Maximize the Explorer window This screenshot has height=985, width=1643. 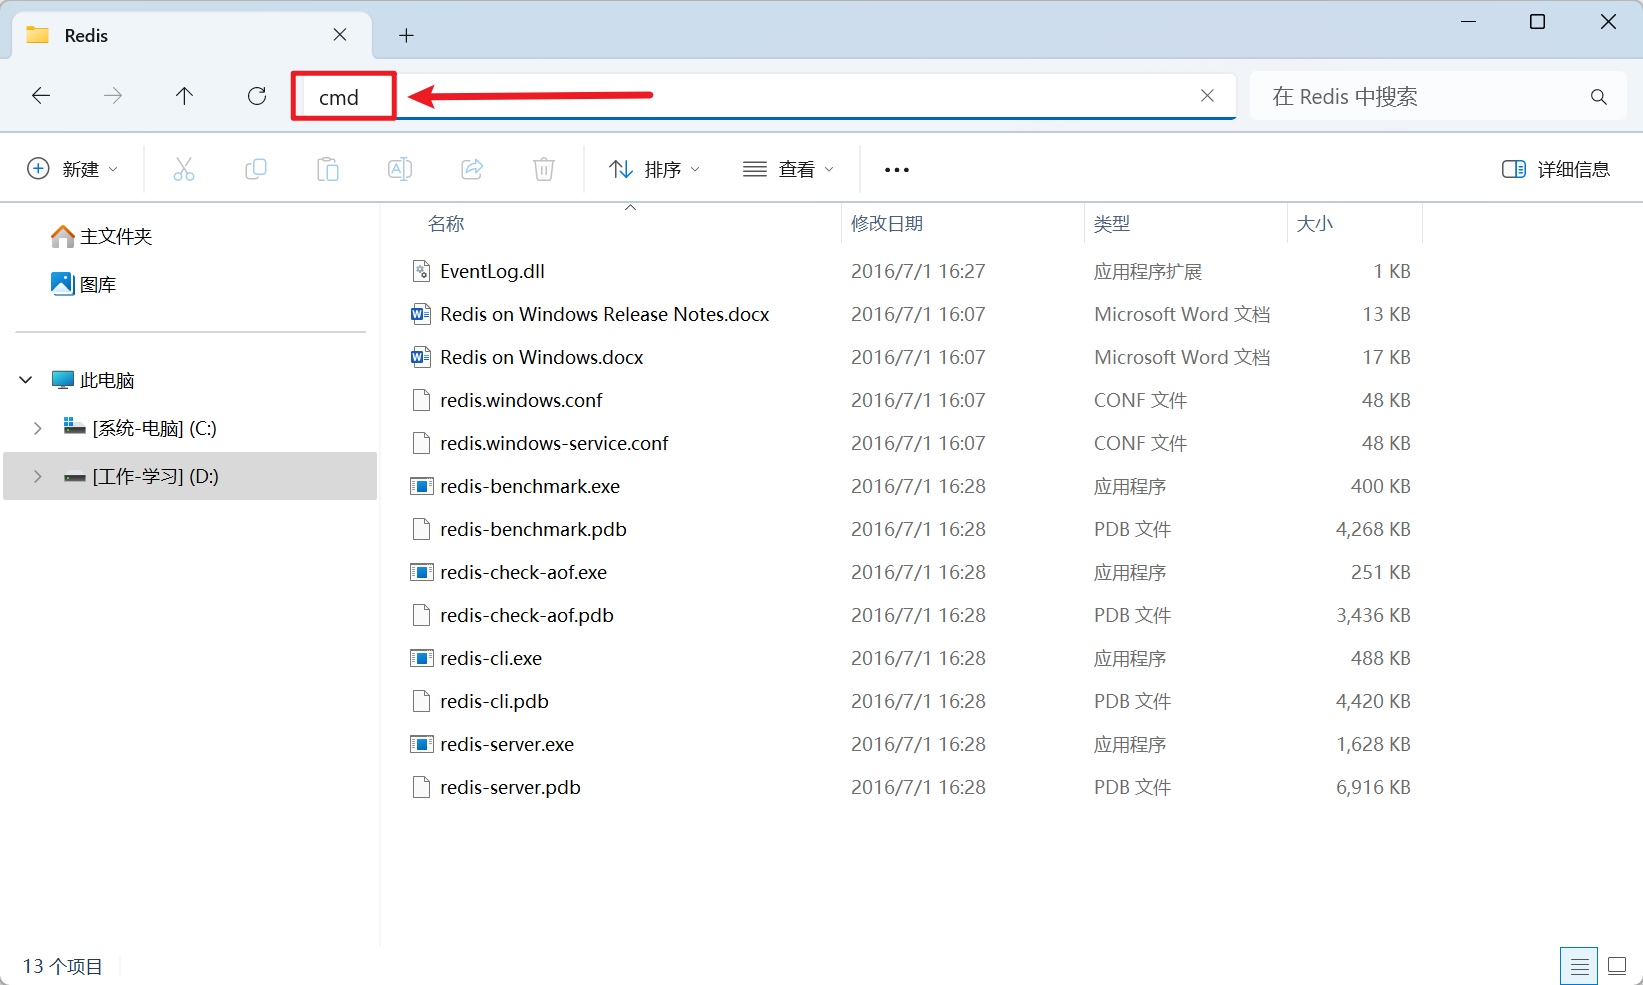pos(1538,22)
